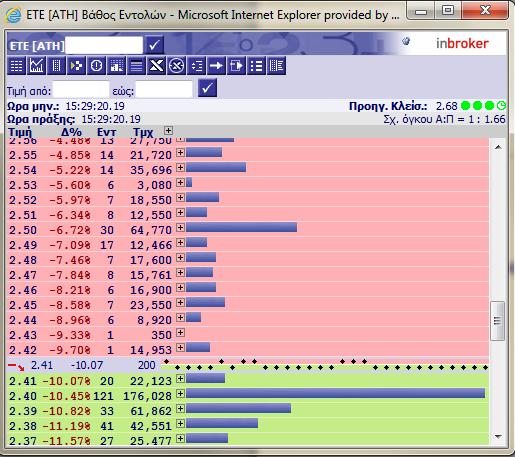Viewport: 515px width, 457px height.
Task: Maximize the Internet Explorer window
Action: point(448,10)
